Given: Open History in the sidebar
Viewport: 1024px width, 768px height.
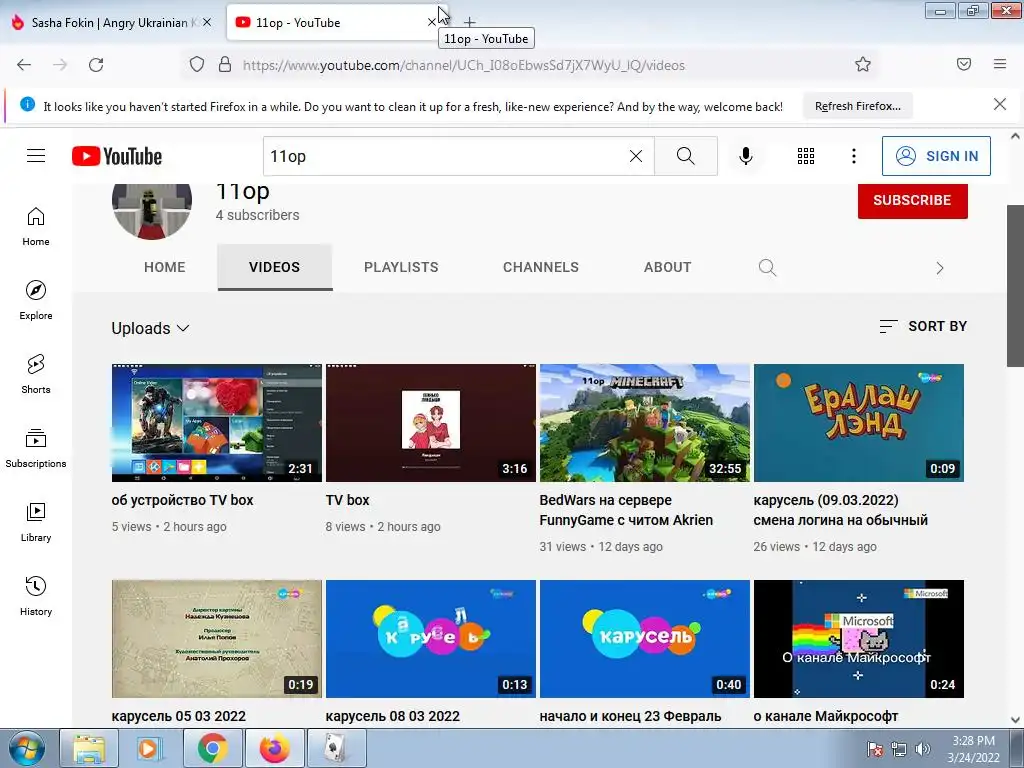Looking at the screenshot, I should (36, 596).
